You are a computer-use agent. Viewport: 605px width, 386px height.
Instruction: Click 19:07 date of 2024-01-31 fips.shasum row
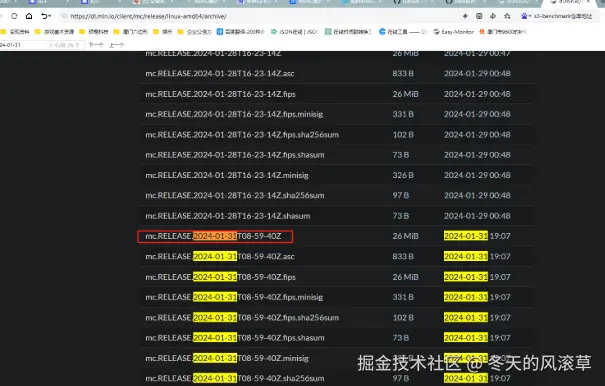pos(477,338)
